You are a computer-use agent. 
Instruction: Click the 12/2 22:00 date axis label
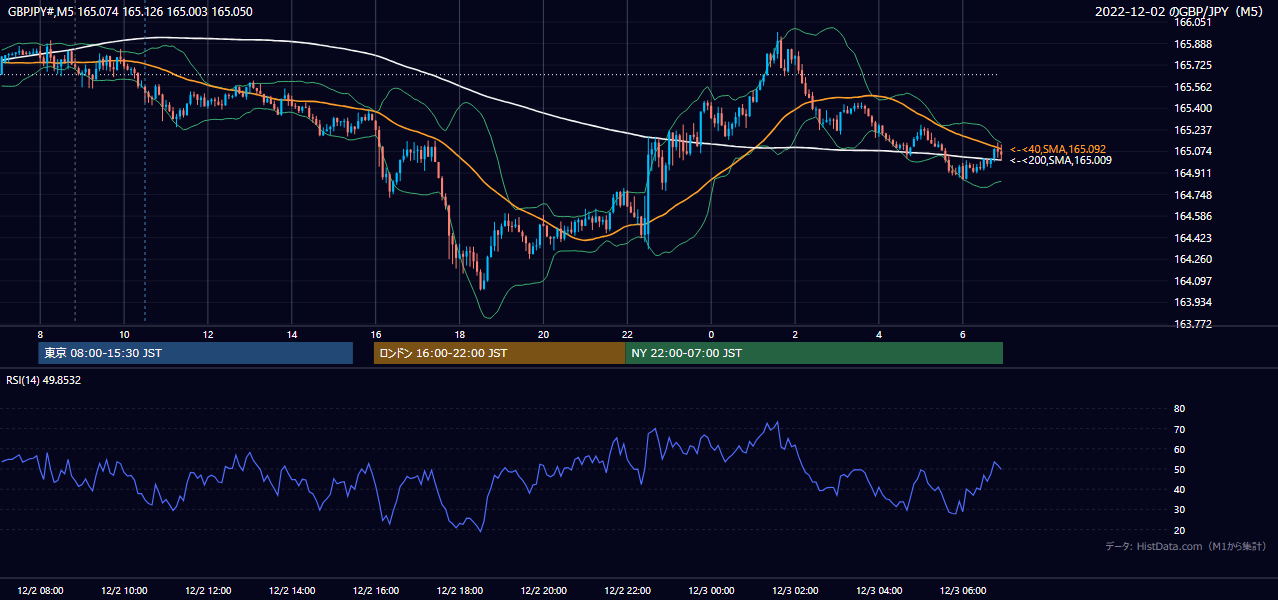point(628,590)
